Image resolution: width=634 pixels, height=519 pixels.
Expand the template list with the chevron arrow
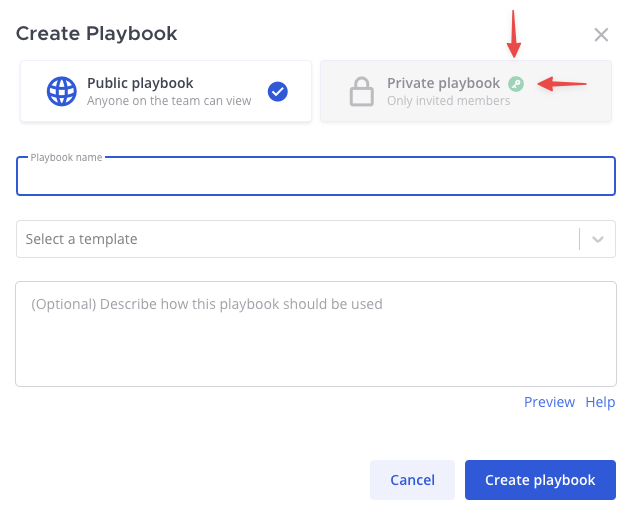(598, 239)
